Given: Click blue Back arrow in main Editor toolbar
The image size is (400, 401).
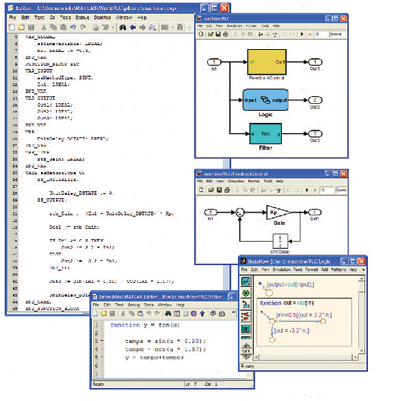Looking at the screenshot, I should click(133, 27).
